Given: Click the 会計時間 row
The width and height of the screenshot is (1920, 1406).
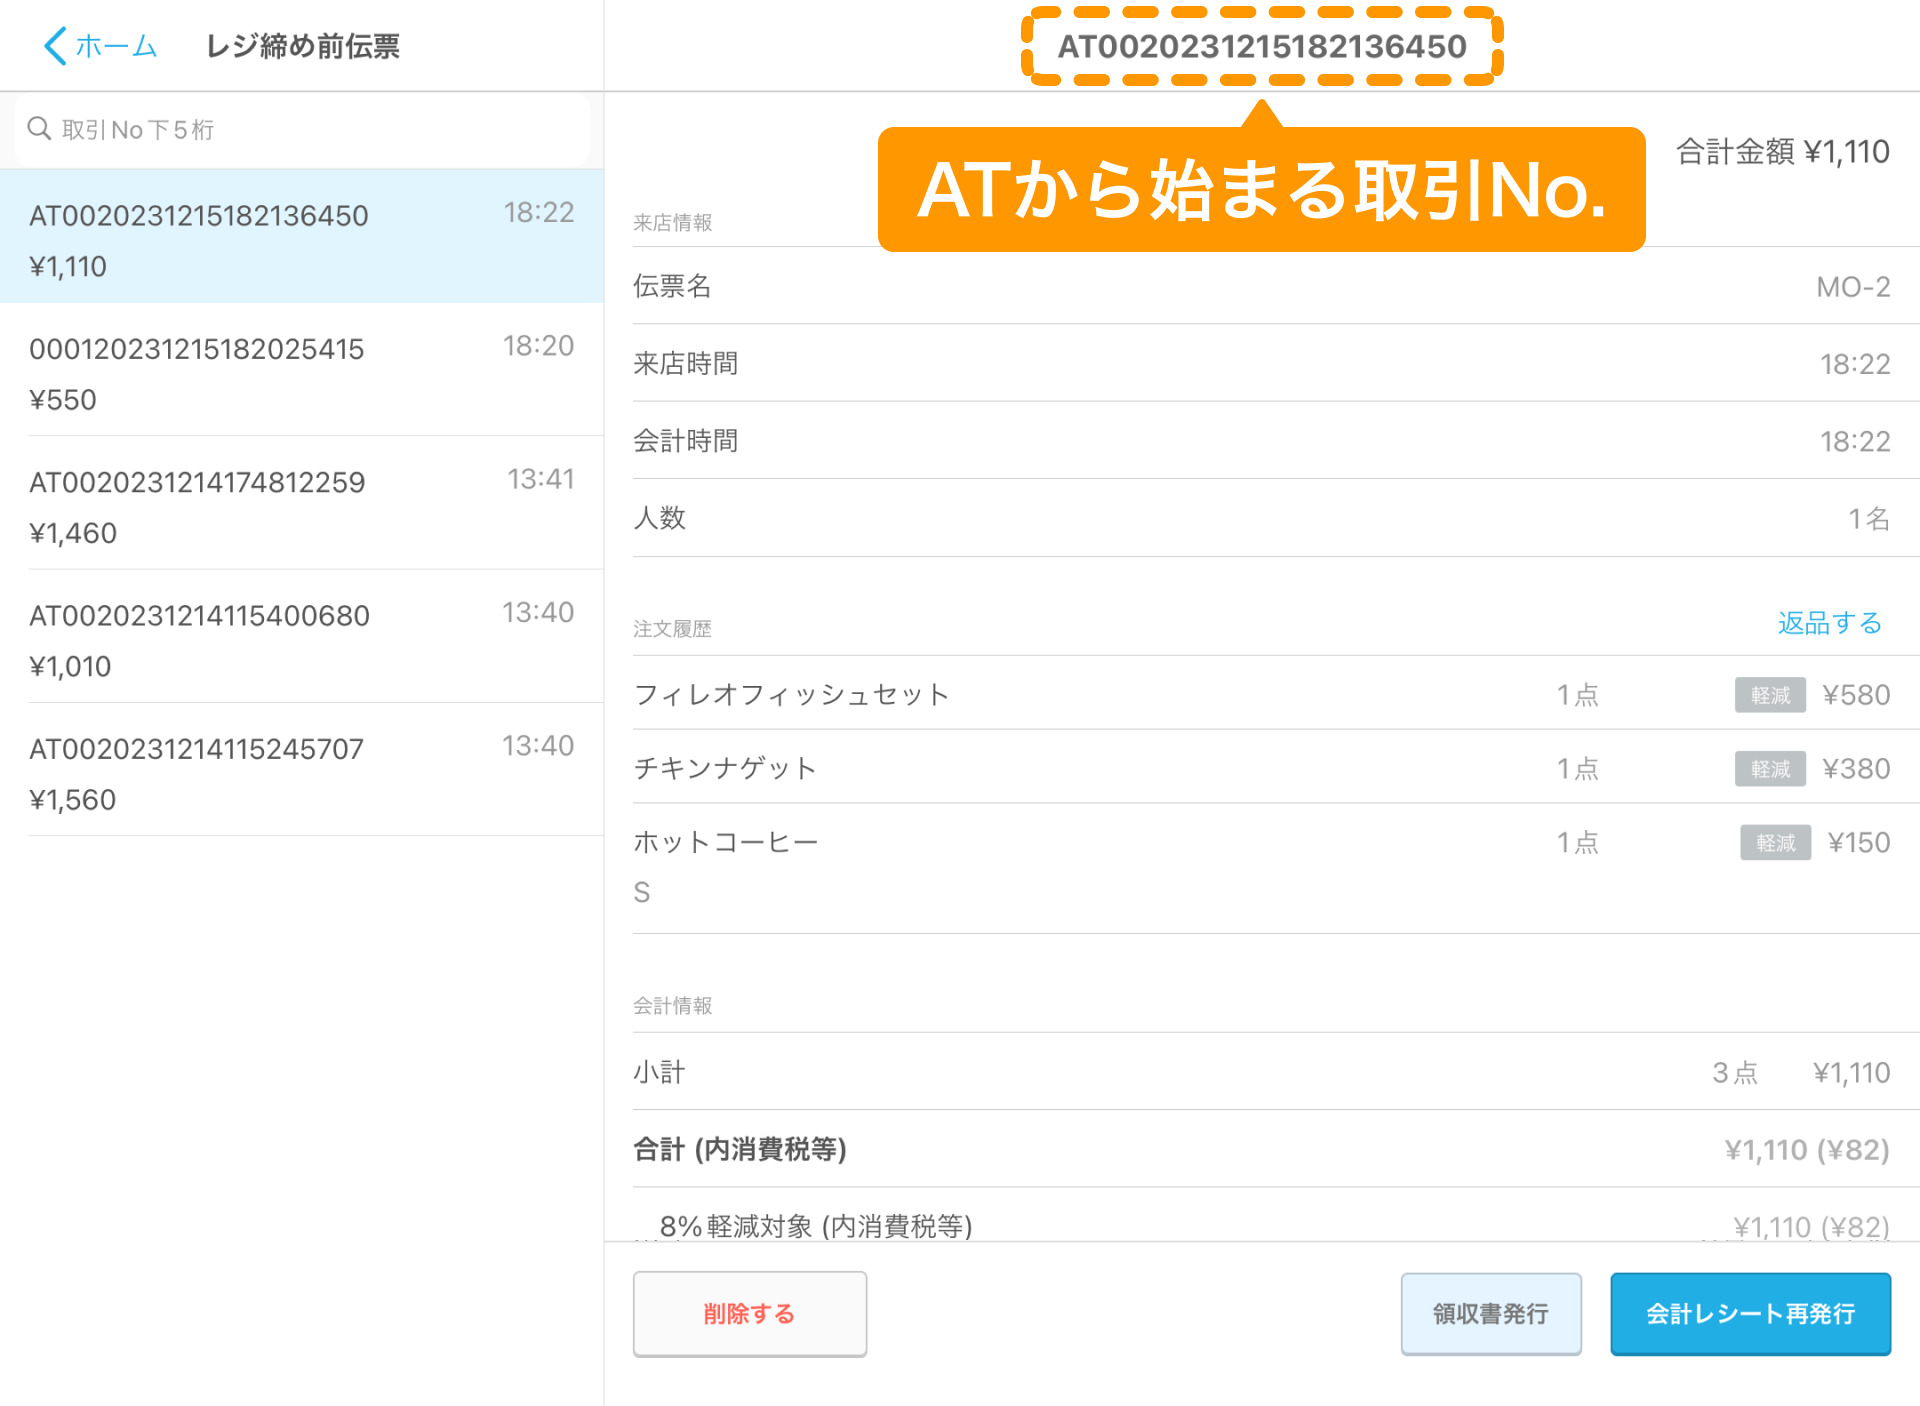Looking at the screenshot, I should coord(1261,441).
